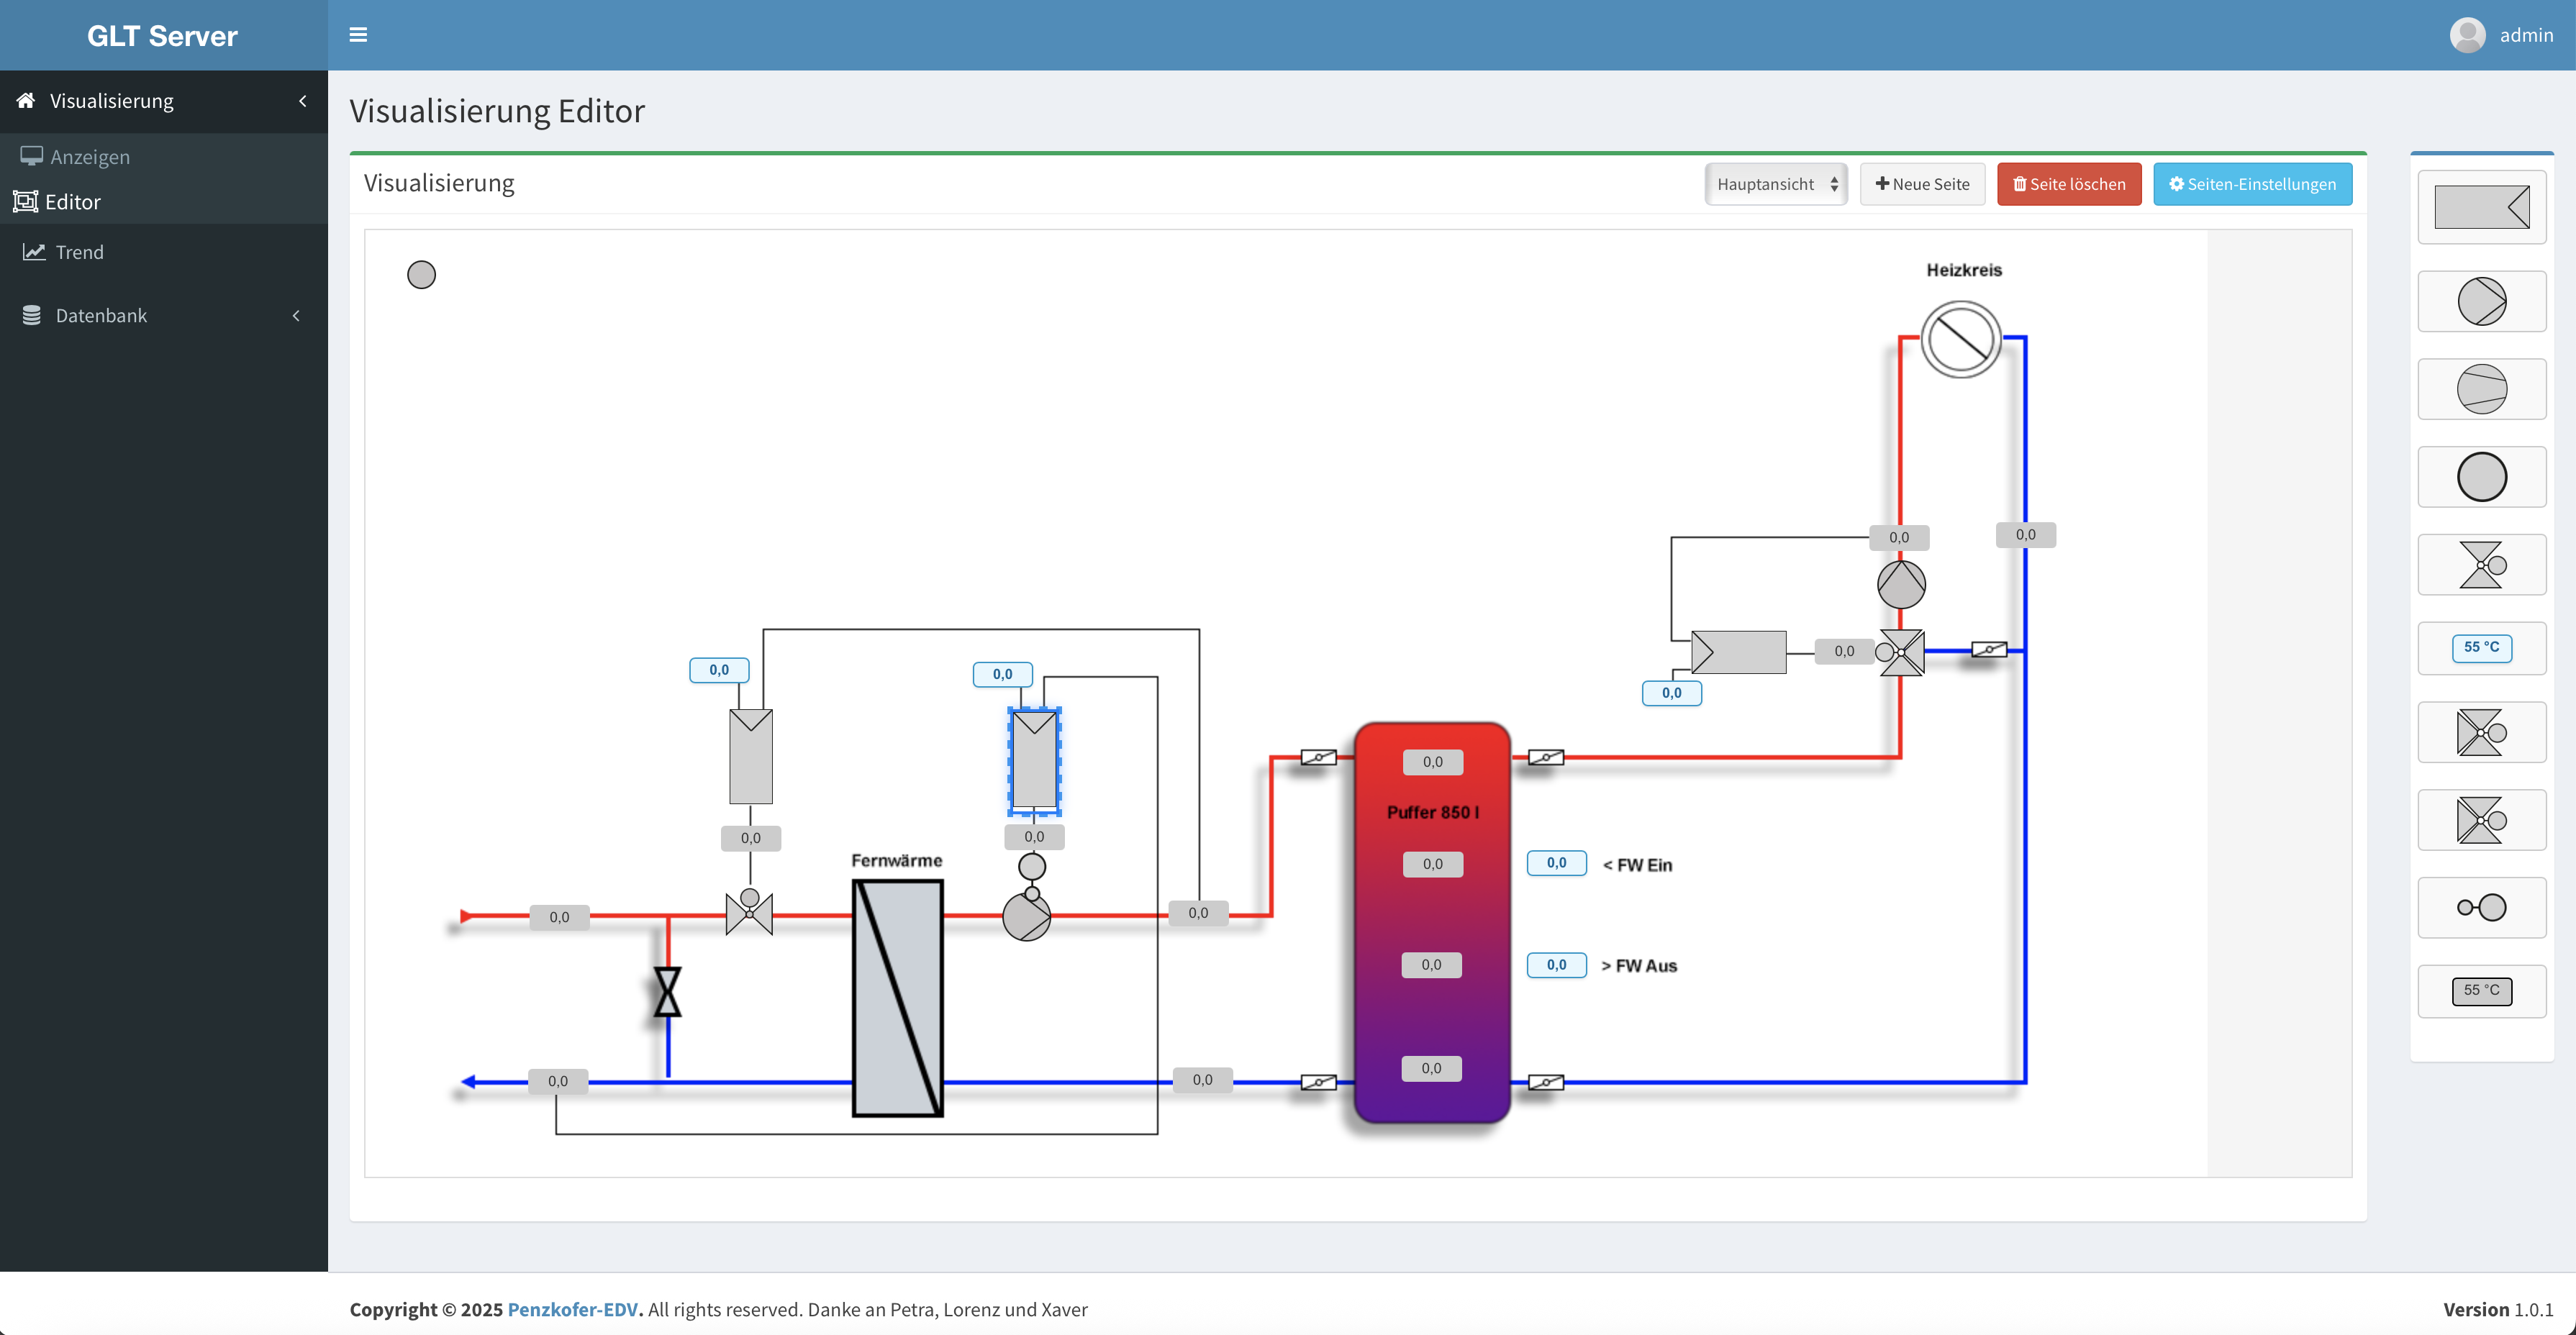Select the highlighted dashed-blue actuator element
2576x1335 pixels.
click(x=1034, y=761)
